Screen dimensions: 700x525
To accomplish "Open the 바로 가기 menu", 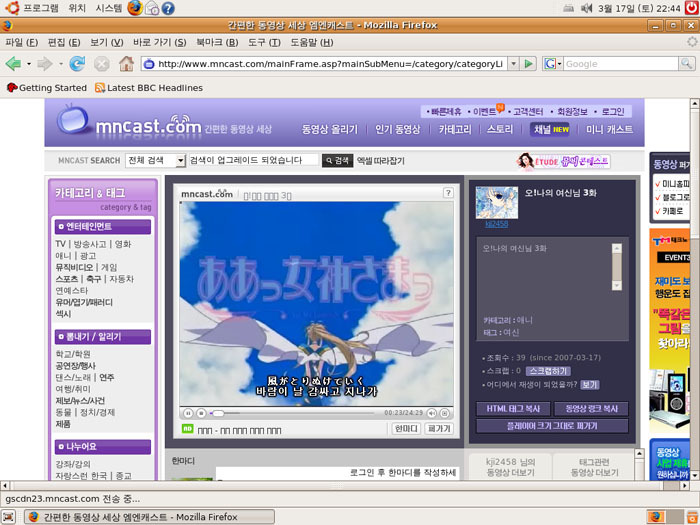I will (x=160, y=42).
